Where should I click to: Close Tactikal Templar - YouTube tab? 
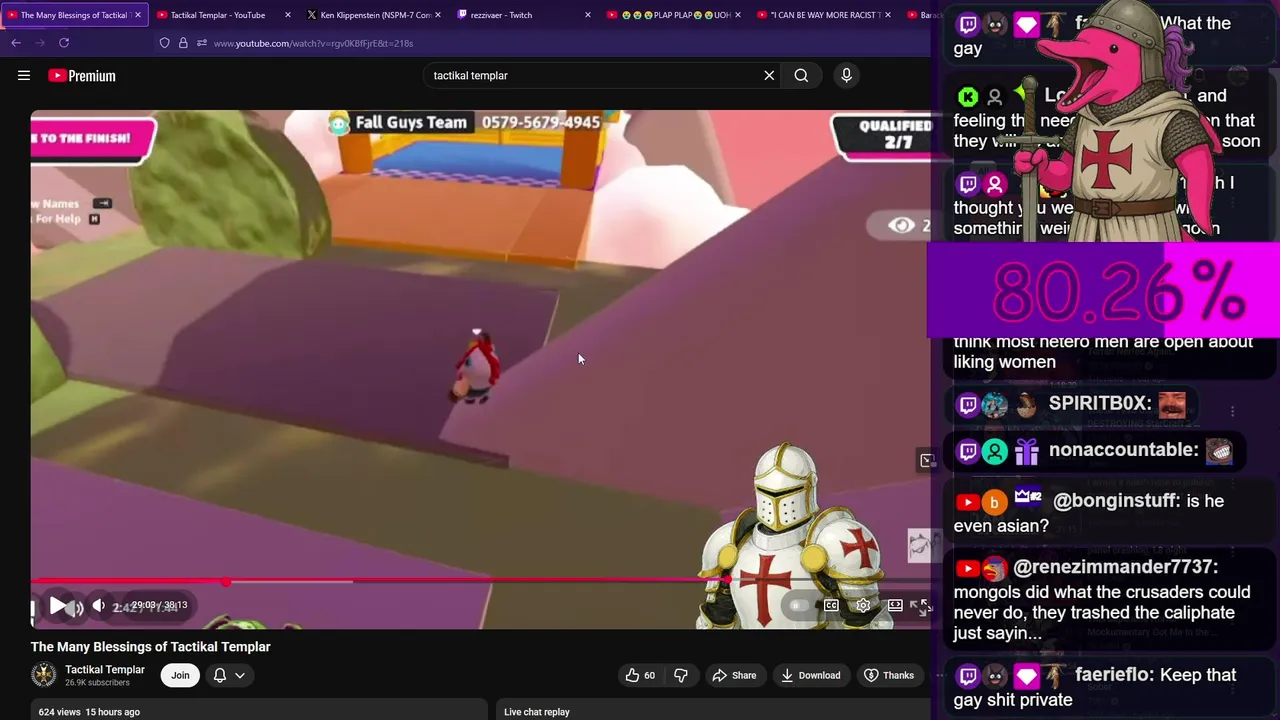click(x=288, y=15)
